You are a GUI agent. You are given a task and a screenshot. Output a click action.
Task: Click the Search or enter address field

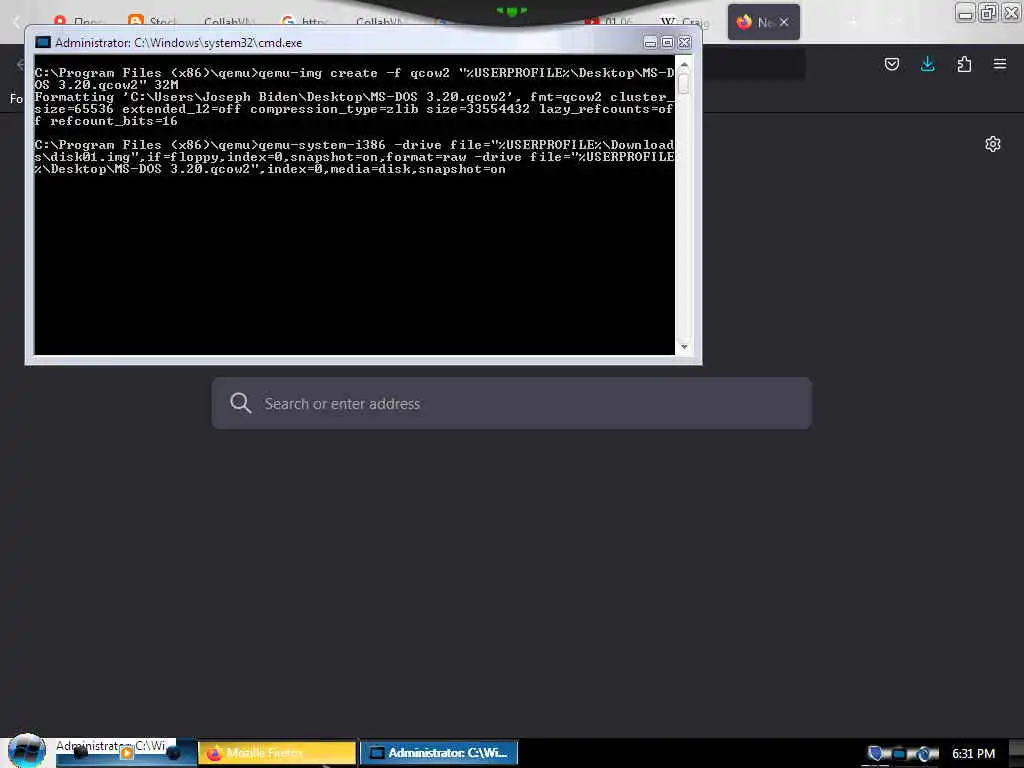click(x=512, y=403)
